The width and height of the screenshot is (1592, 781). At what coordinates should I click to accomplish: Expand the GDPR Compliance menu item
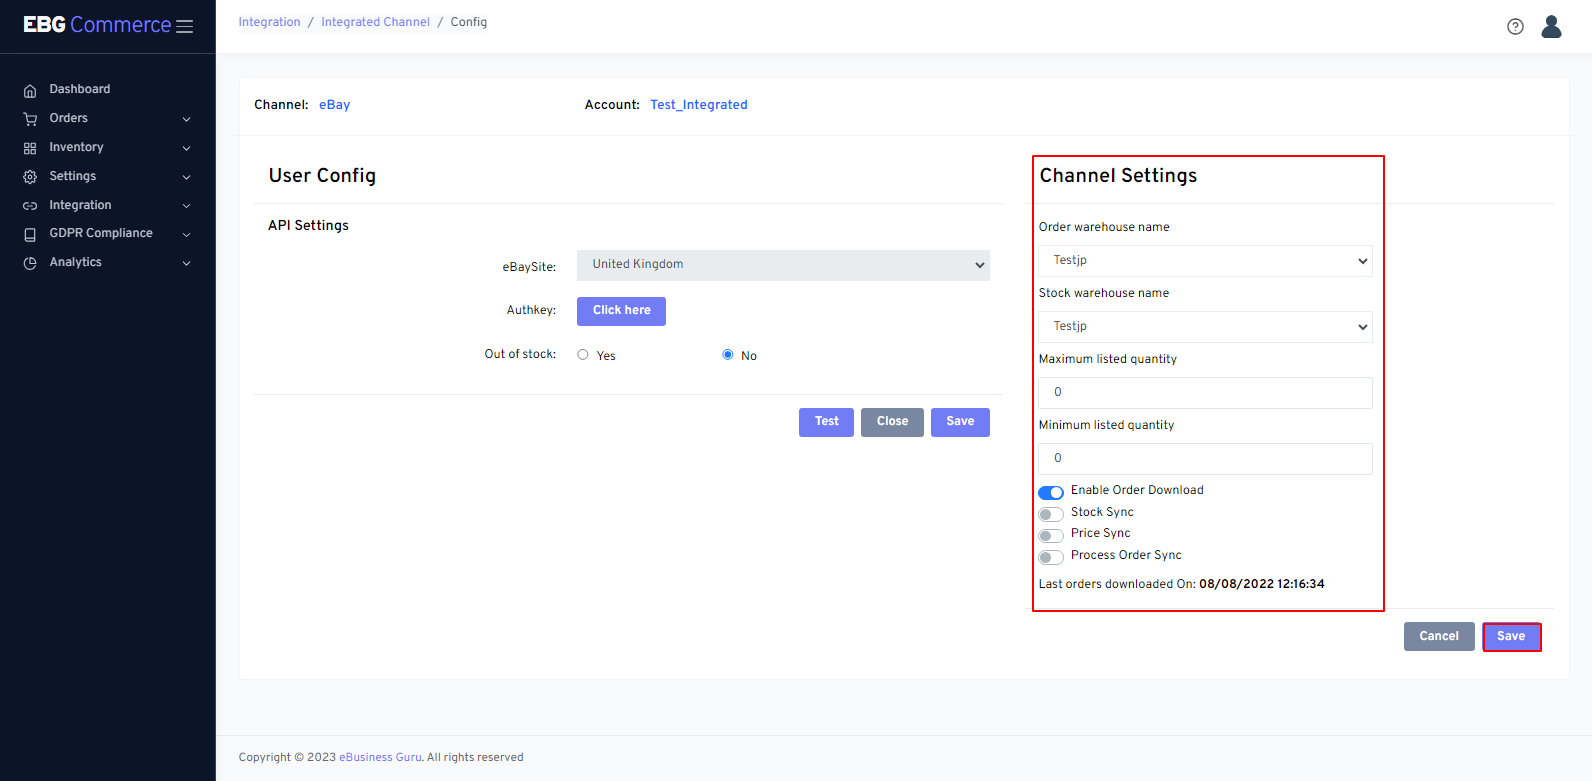pyautogui.click(x=106, y=233)
